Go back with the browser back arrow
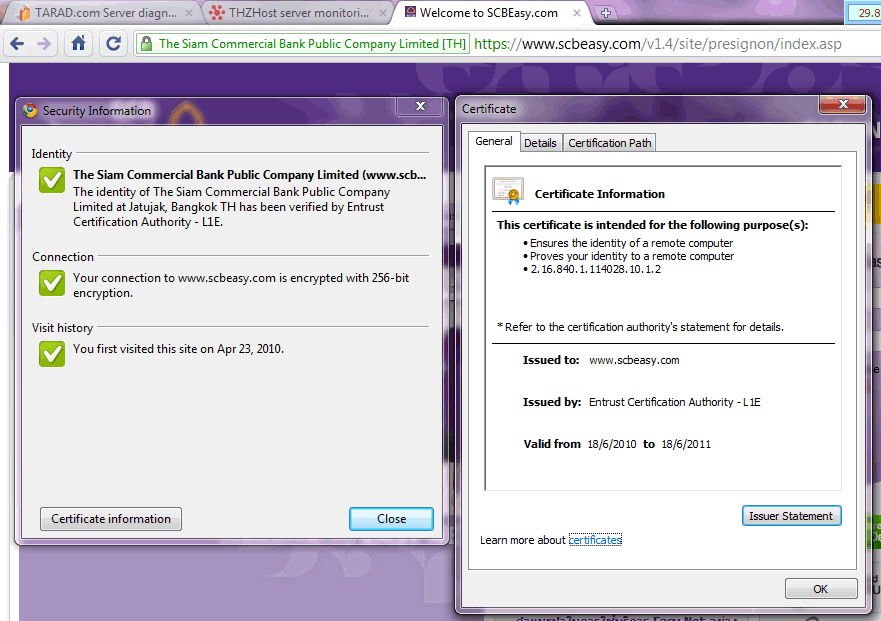 click(17, 43)
